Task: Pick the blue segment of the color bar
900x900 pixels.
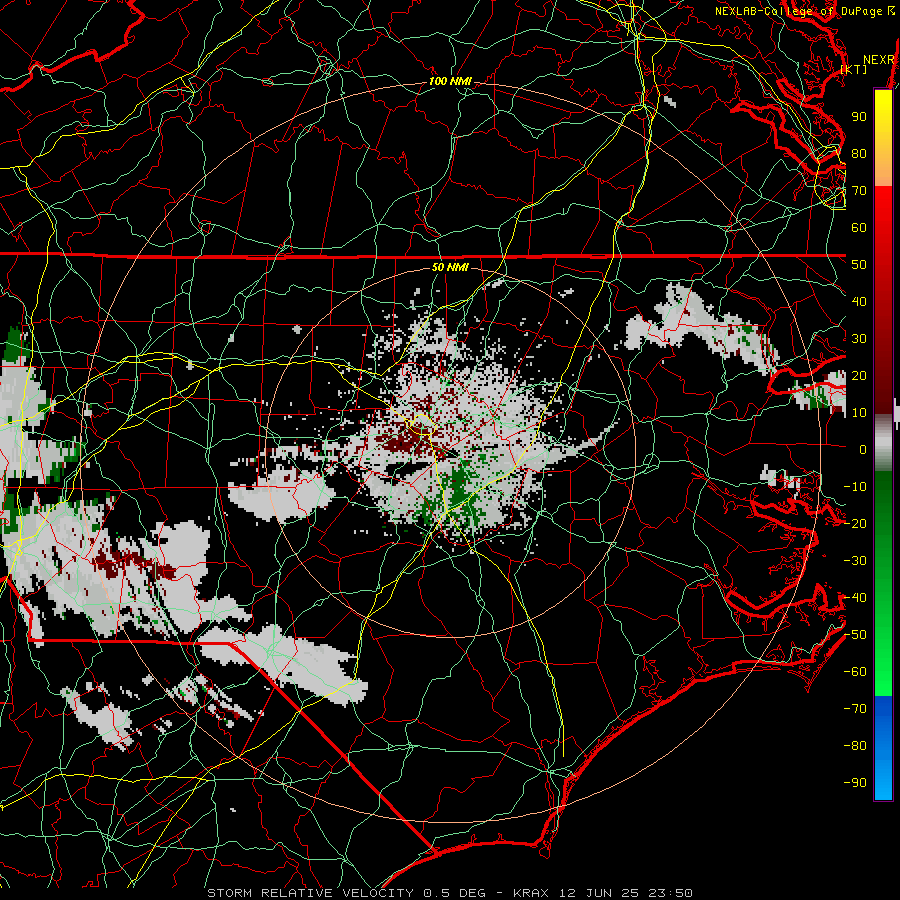Action: coord(883,747)
